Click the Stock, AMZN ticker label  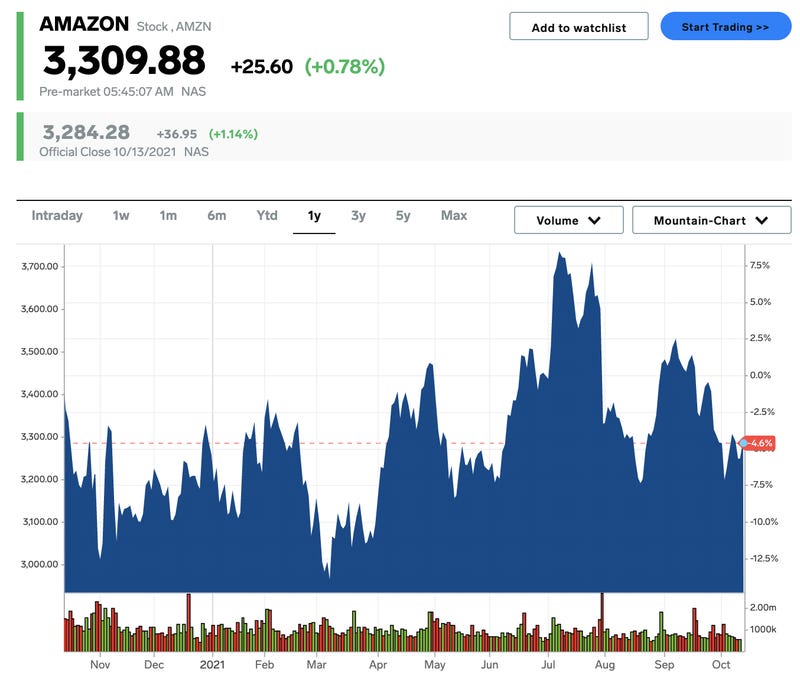[174, 27]
